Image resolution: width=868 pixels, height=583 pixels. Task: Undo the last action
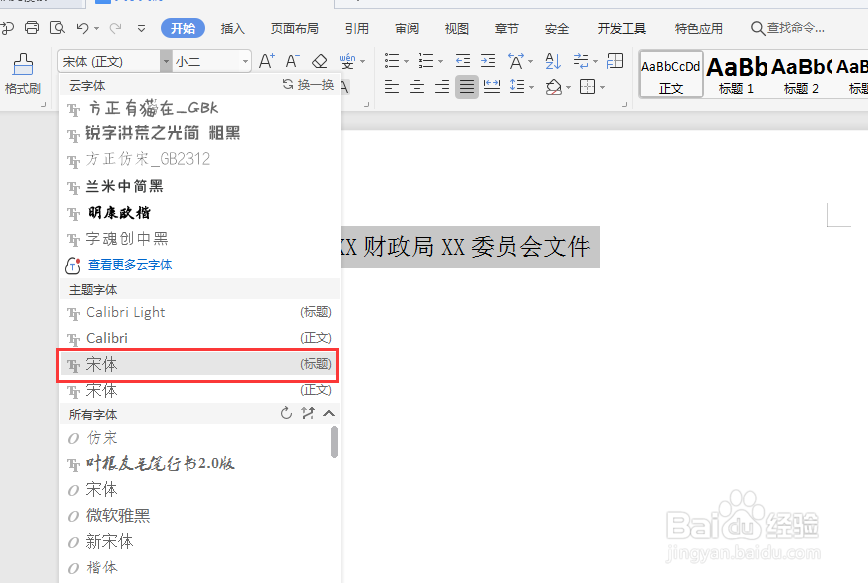tap(82, 28)
